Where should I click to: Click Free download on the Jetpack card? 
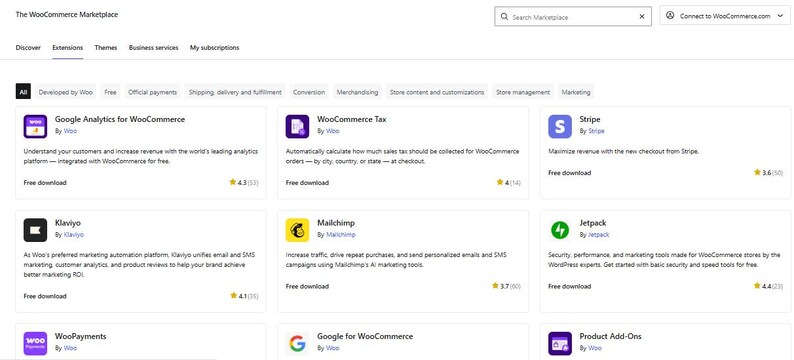[x=570, y=287]
